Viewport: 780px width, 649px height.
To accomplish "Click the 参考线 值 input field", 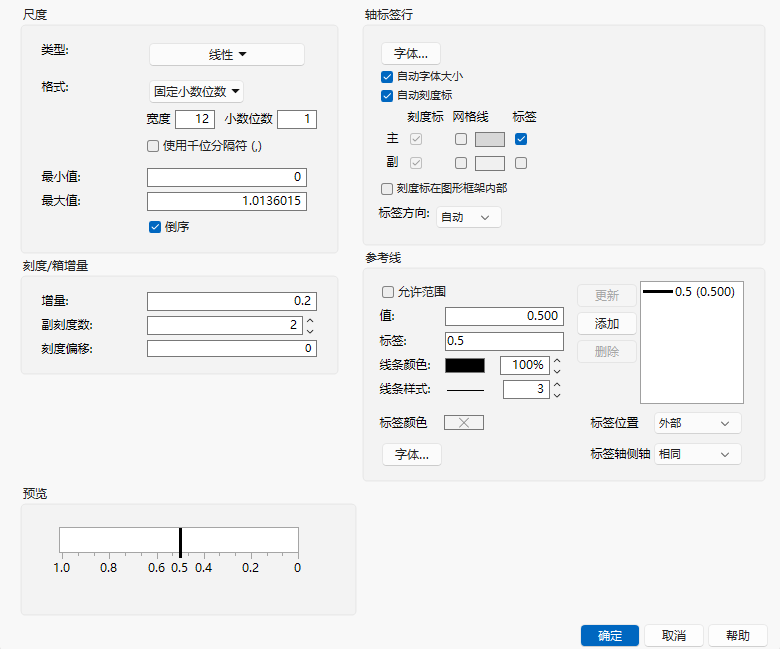I will [x=504, y=316].
